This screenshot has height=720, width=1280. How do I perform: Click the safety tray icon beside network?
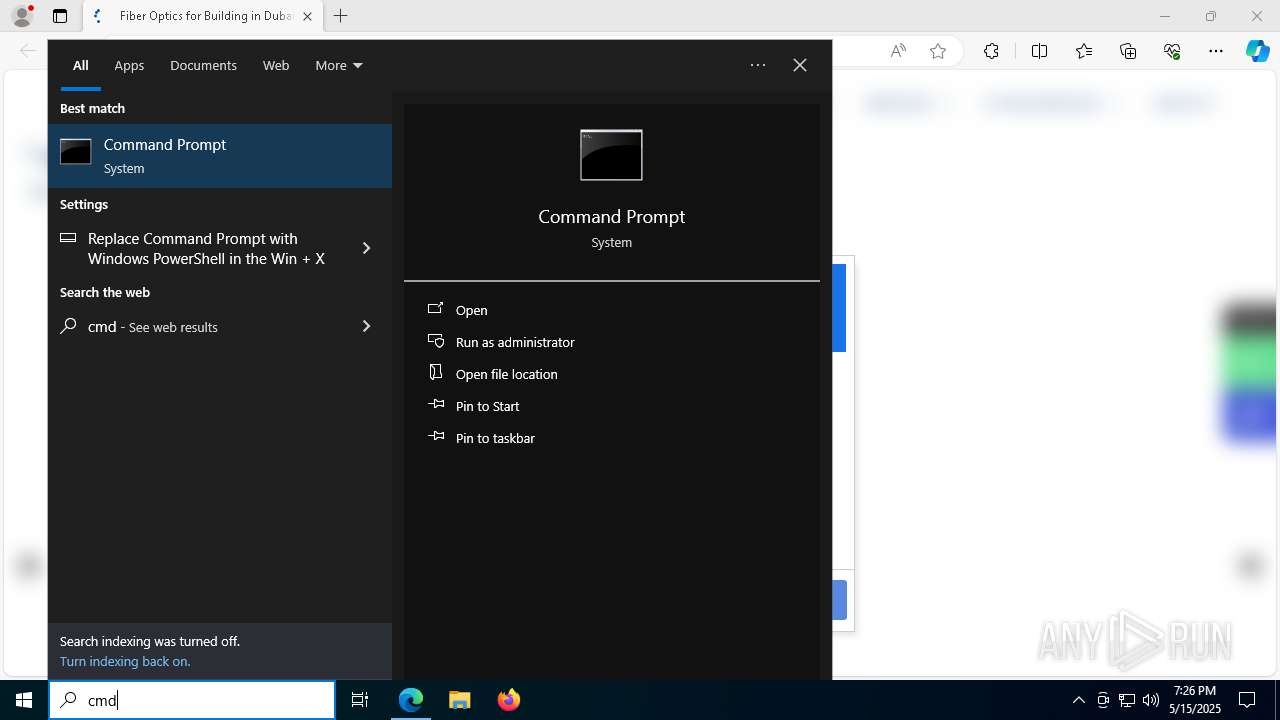click(x=1103, y=700)
